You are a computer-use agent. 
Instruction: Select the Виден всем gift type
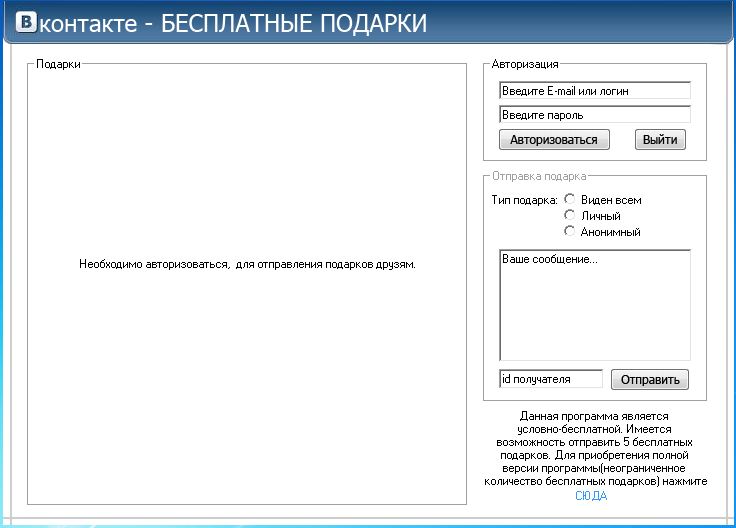pos(569,199)
